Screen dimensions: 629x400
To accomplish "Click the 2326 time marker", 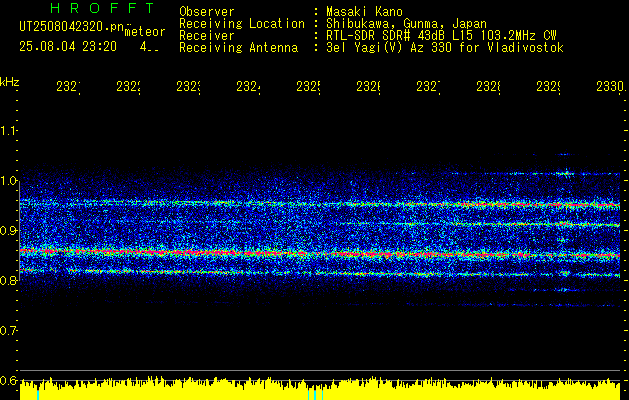I will pyautogui.click(x=368, y=87).
